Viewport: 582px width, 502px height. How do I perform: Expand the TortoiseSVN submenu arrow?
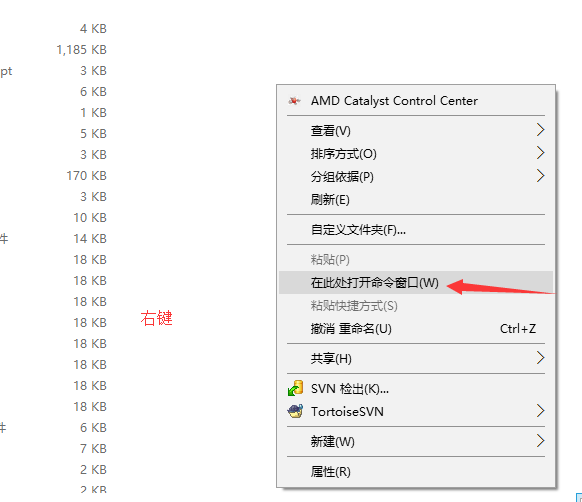tap(540, 411)
